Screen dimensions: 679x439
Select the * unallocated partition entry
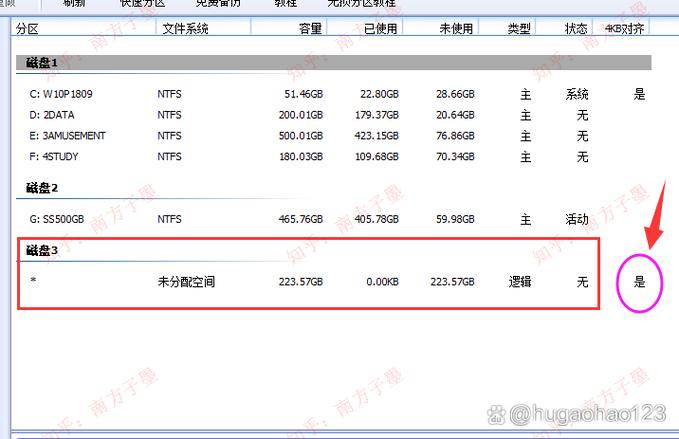(x=33, y=281)
